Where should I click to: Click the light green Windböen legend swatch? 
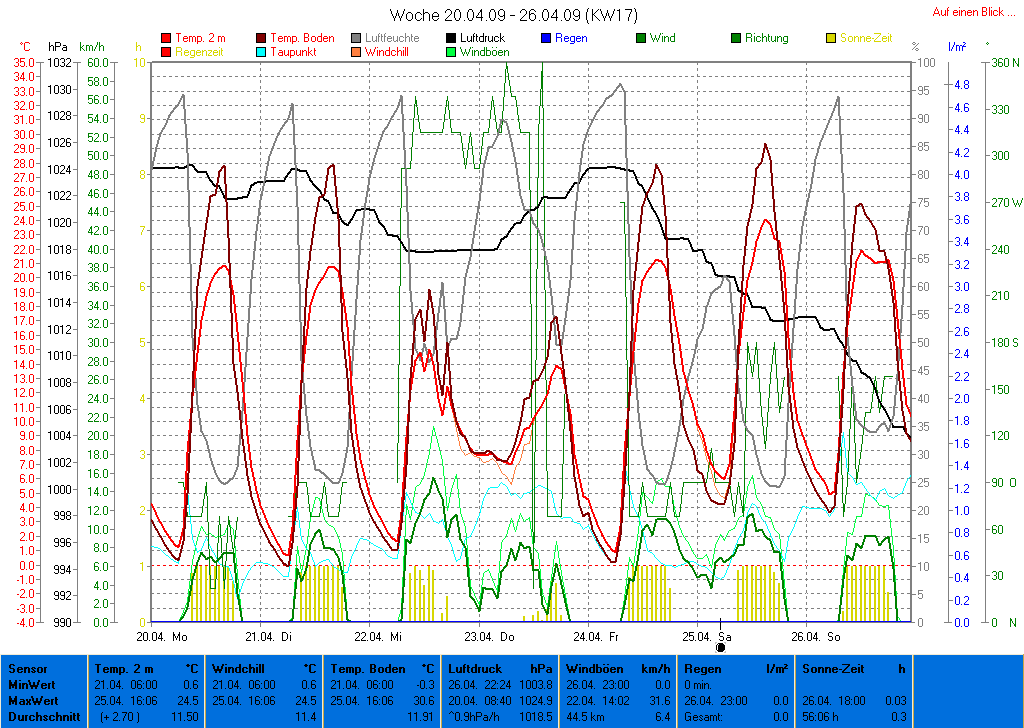(x=452, y=51)
